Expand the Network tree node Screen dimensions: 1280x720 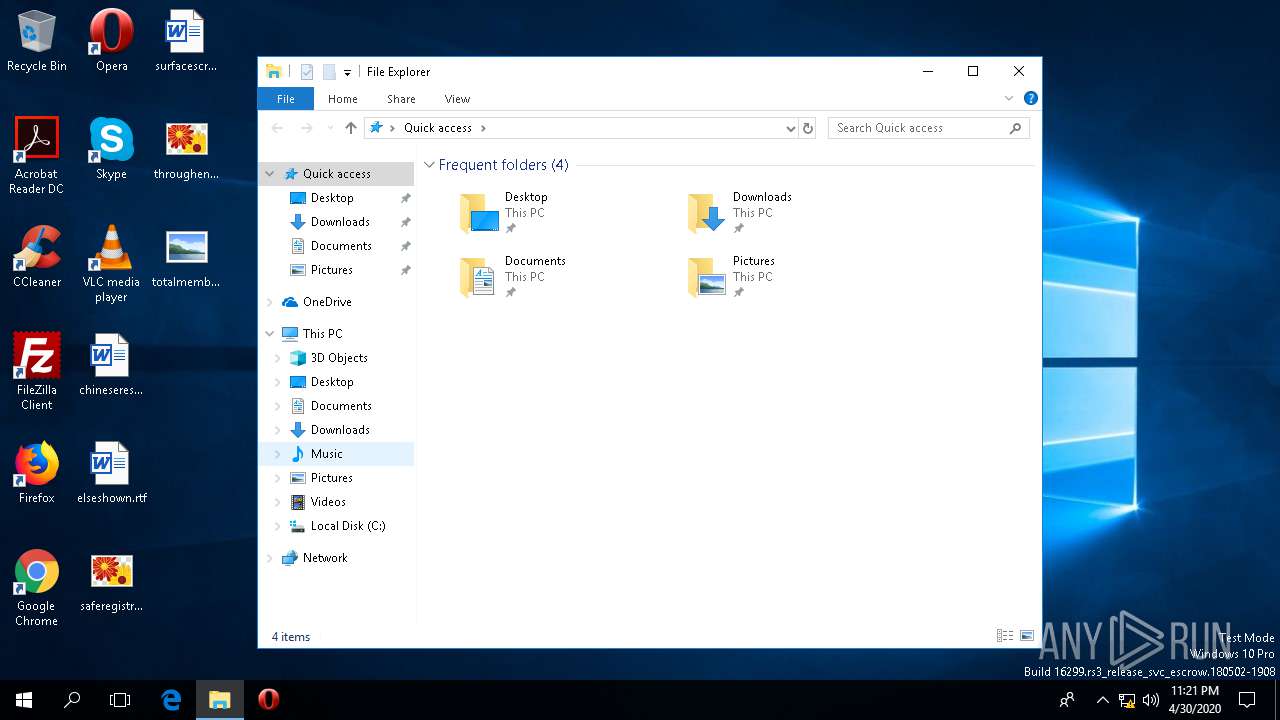coord(269,558)
